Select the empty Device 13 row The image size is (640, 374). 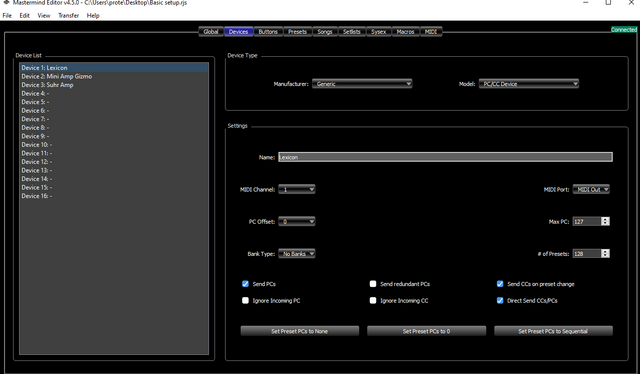tap(114, 171)
